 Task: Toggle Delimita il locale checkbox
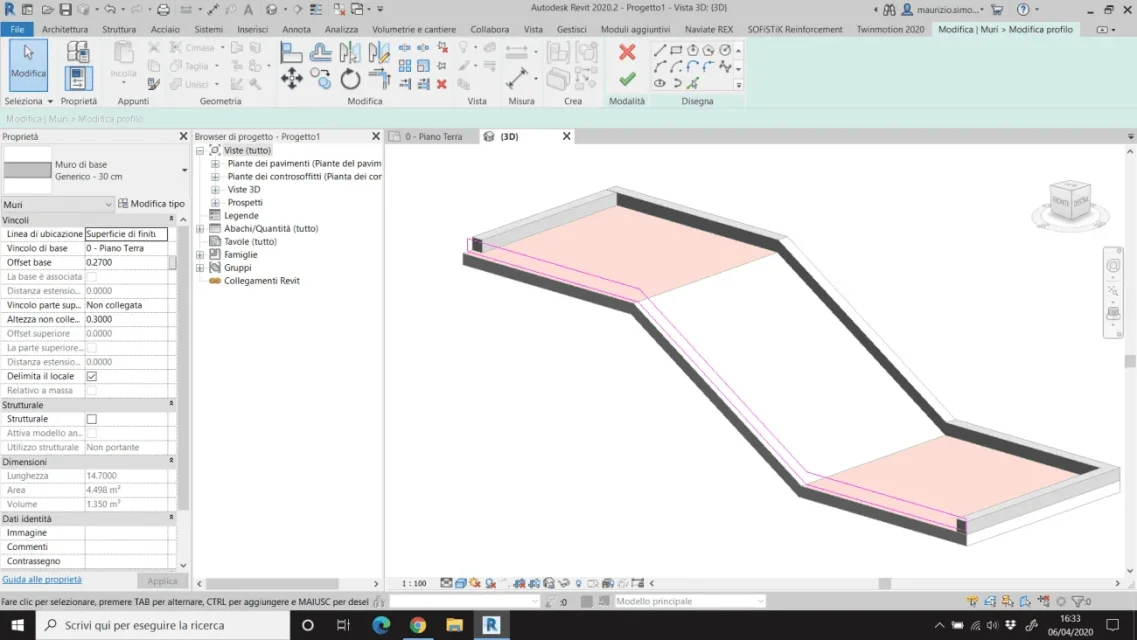pyautogui.click(x=91, y=376)
